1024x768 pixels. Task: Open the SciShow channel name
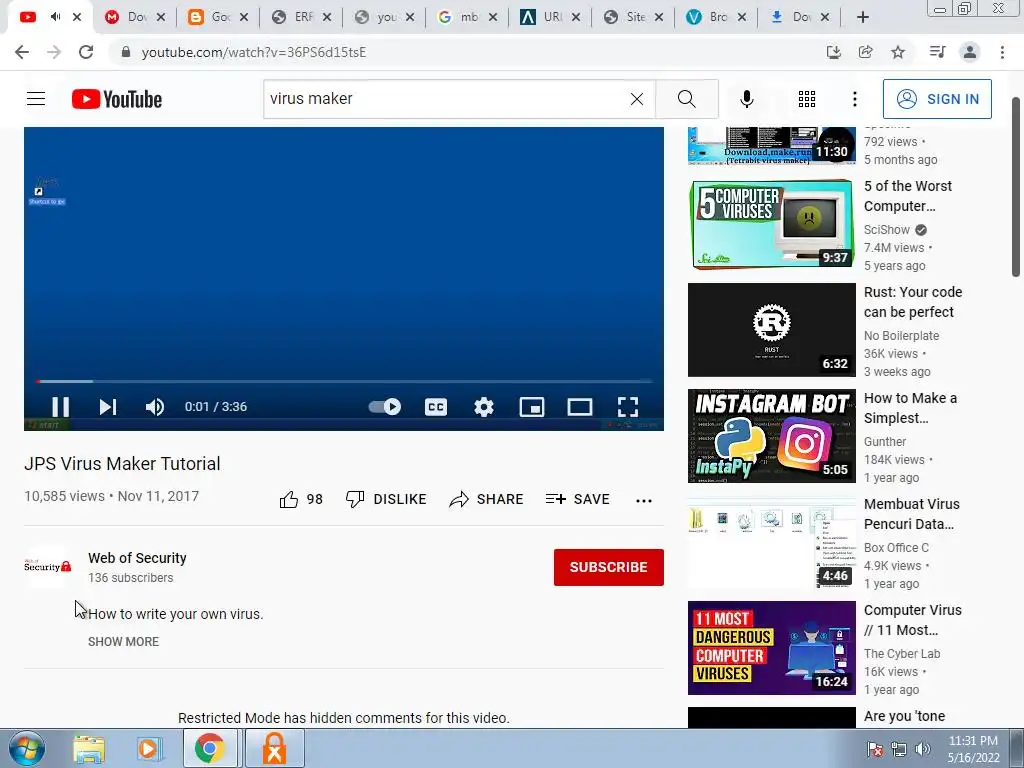887,230
